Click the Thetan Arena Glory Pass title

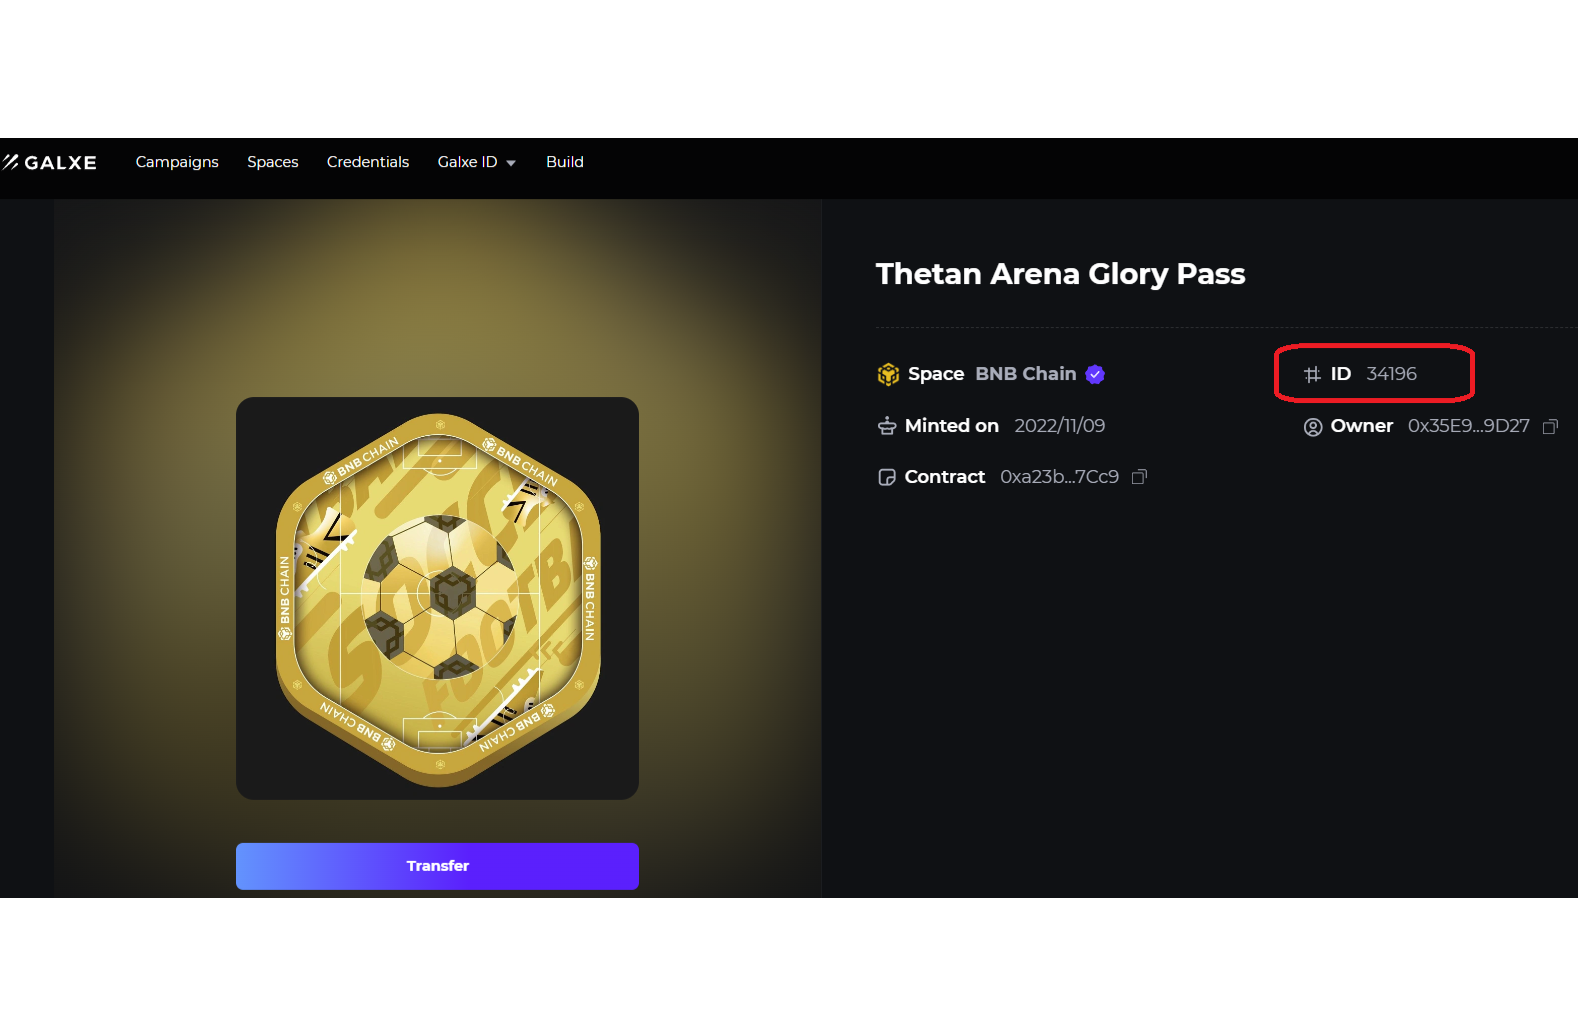1060,274
